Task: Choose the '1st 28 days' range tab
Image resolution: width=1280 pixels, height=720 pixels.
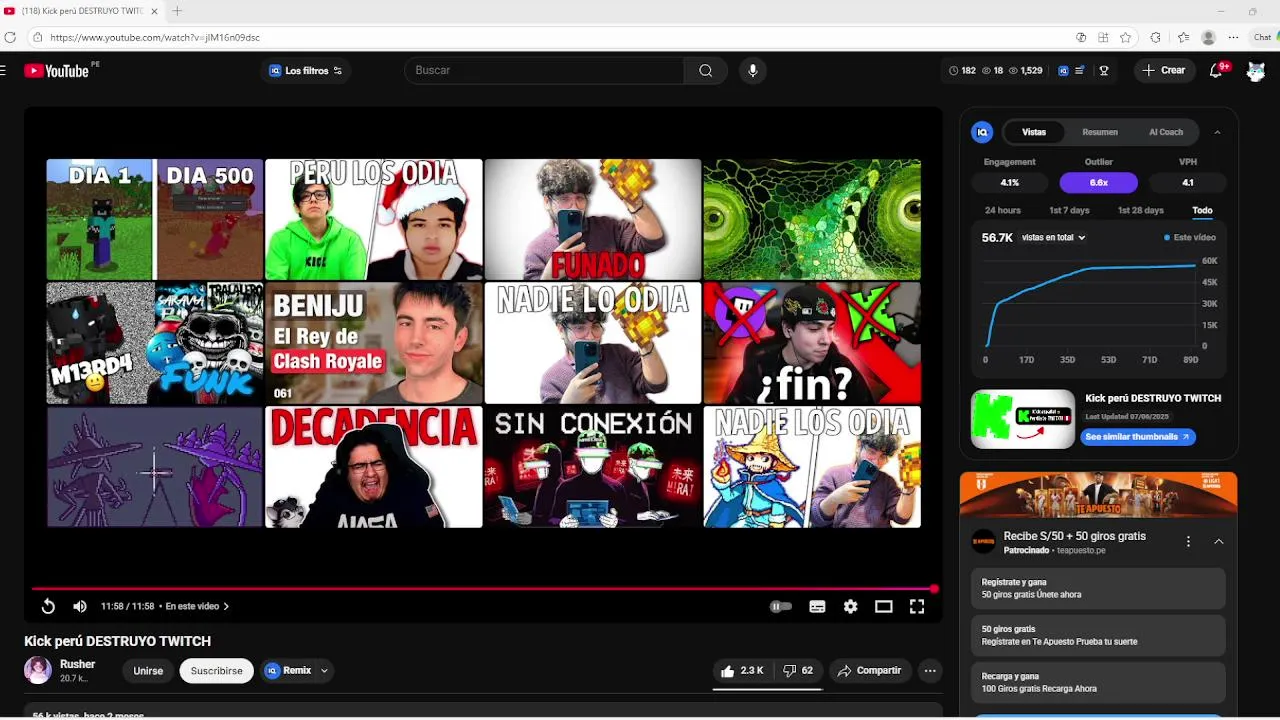Action: coord(1141,211)
